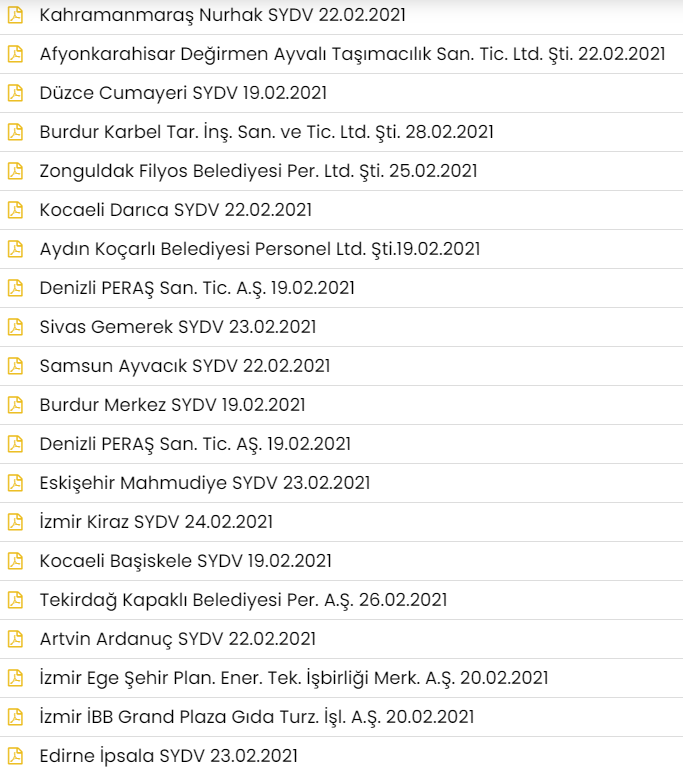Click PDF icon next to Düzce Cumayeri SYDV
Image resolution: width=683 pixels, height=774 pixels.
[15, 93]
